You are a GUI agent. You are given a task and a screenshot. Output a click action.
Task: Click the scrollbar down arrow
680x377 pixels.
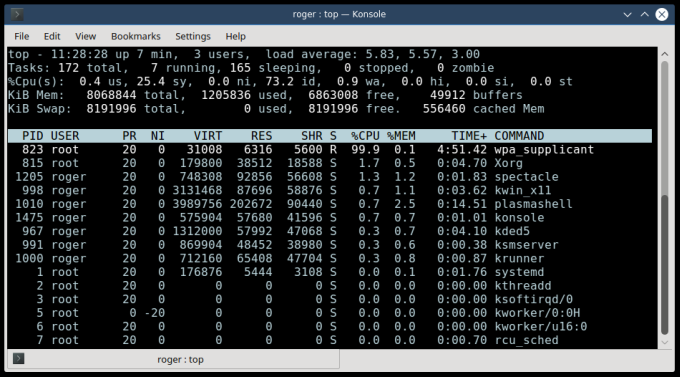(x=664, y=342)
